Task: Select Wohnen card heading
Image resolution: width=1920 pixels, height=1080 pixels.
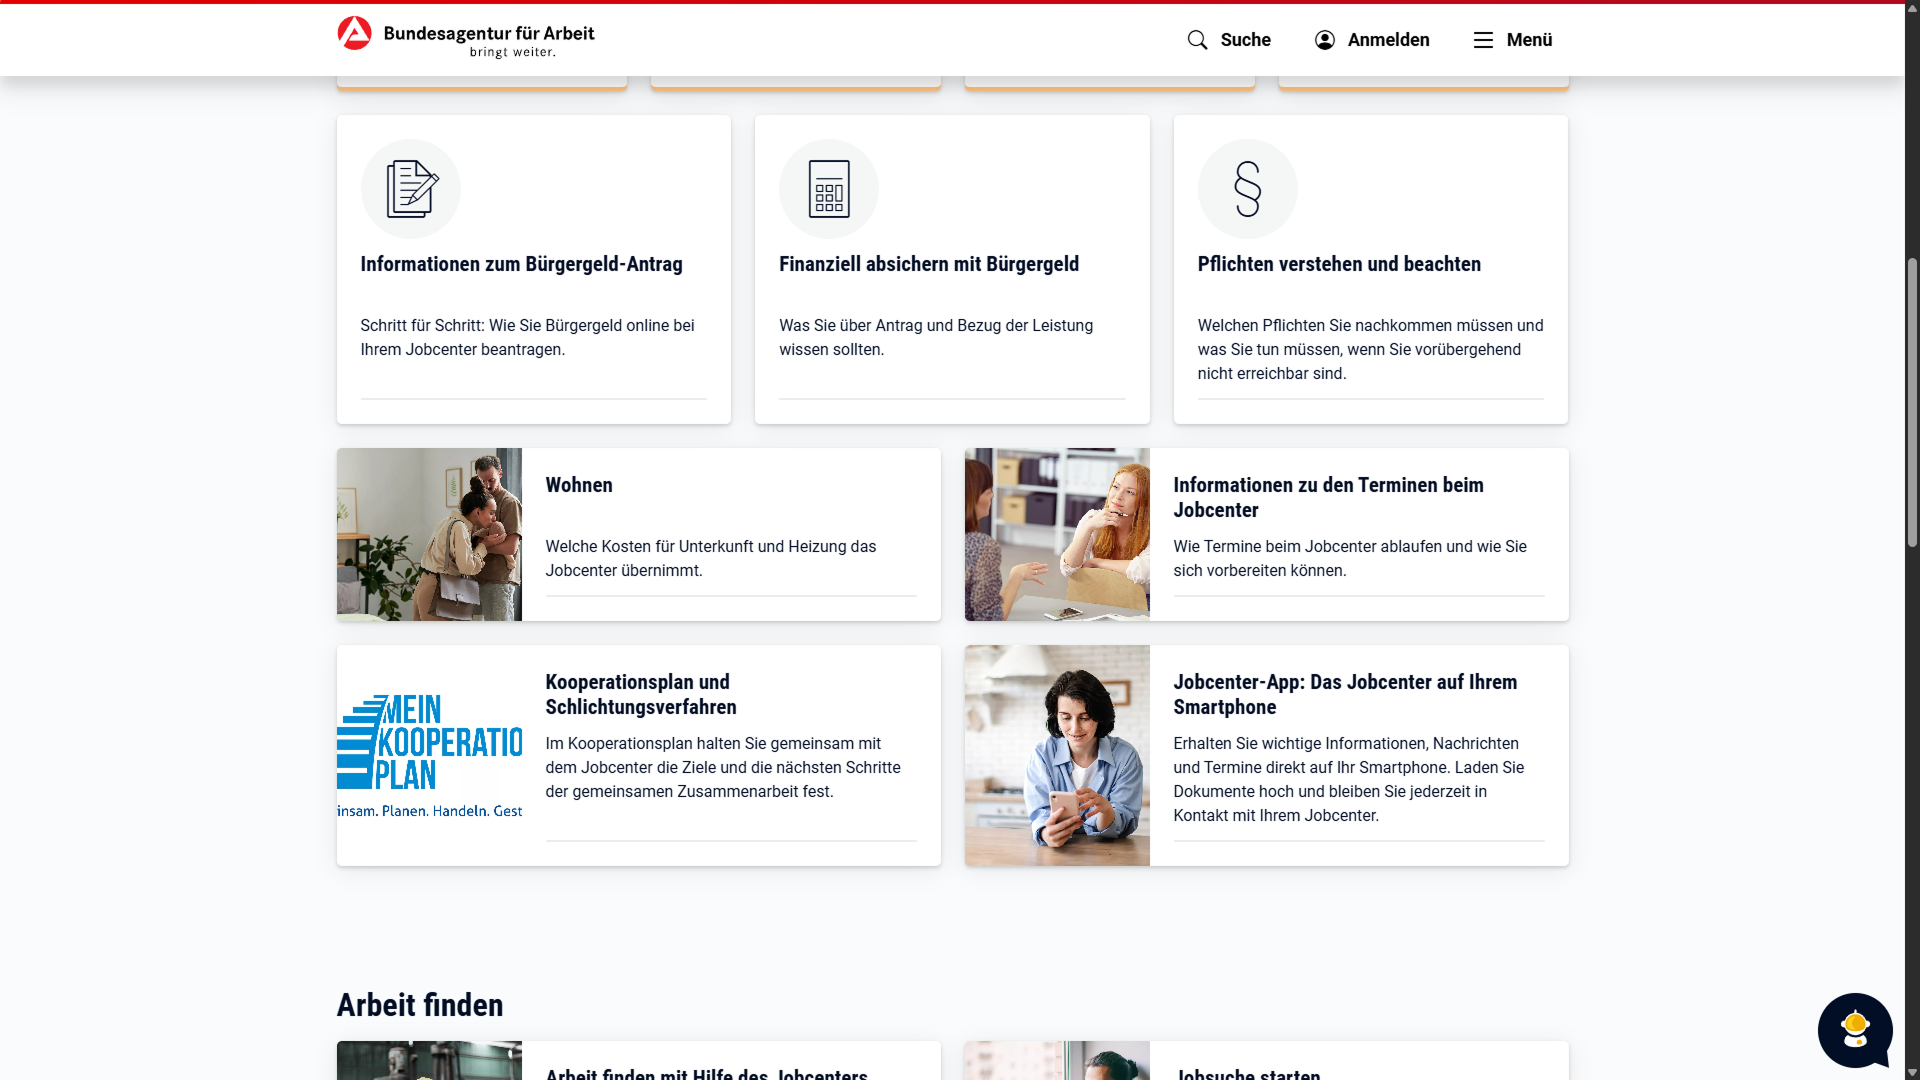Action: tap(579, 485)
